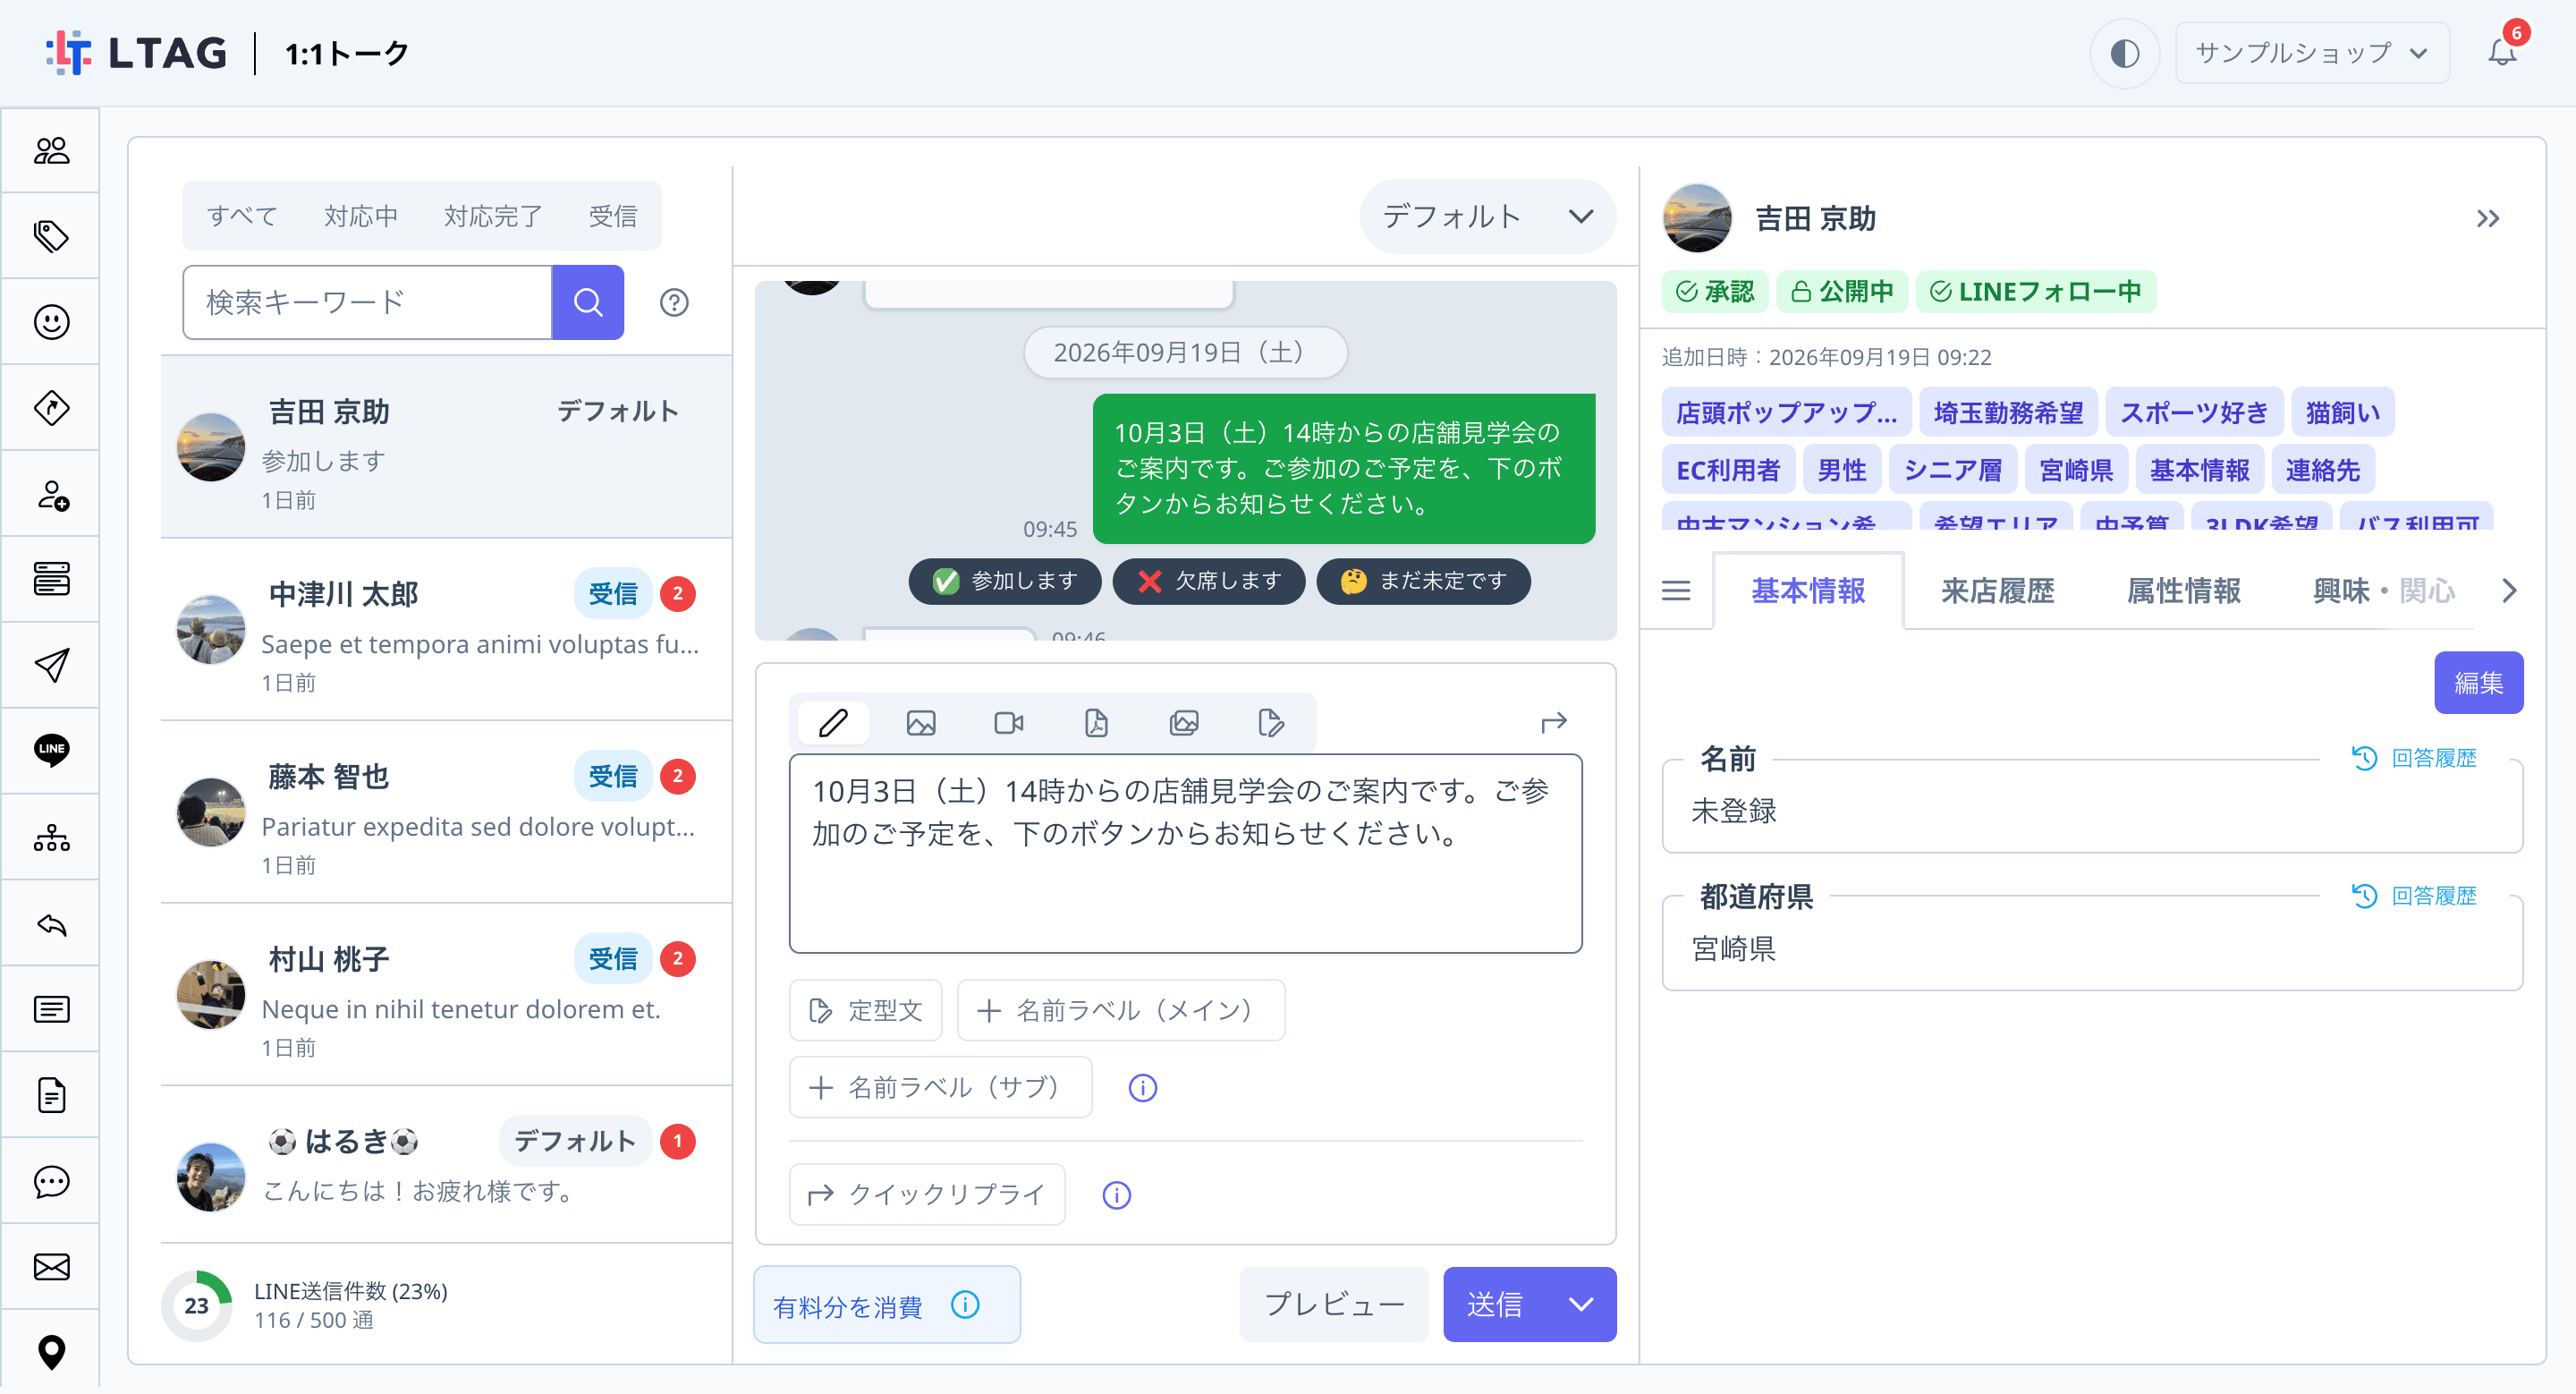Screen dimensions: 2576x1394
Task: Open the サンプルショップ account dropdown
Action: [2311, 53]
